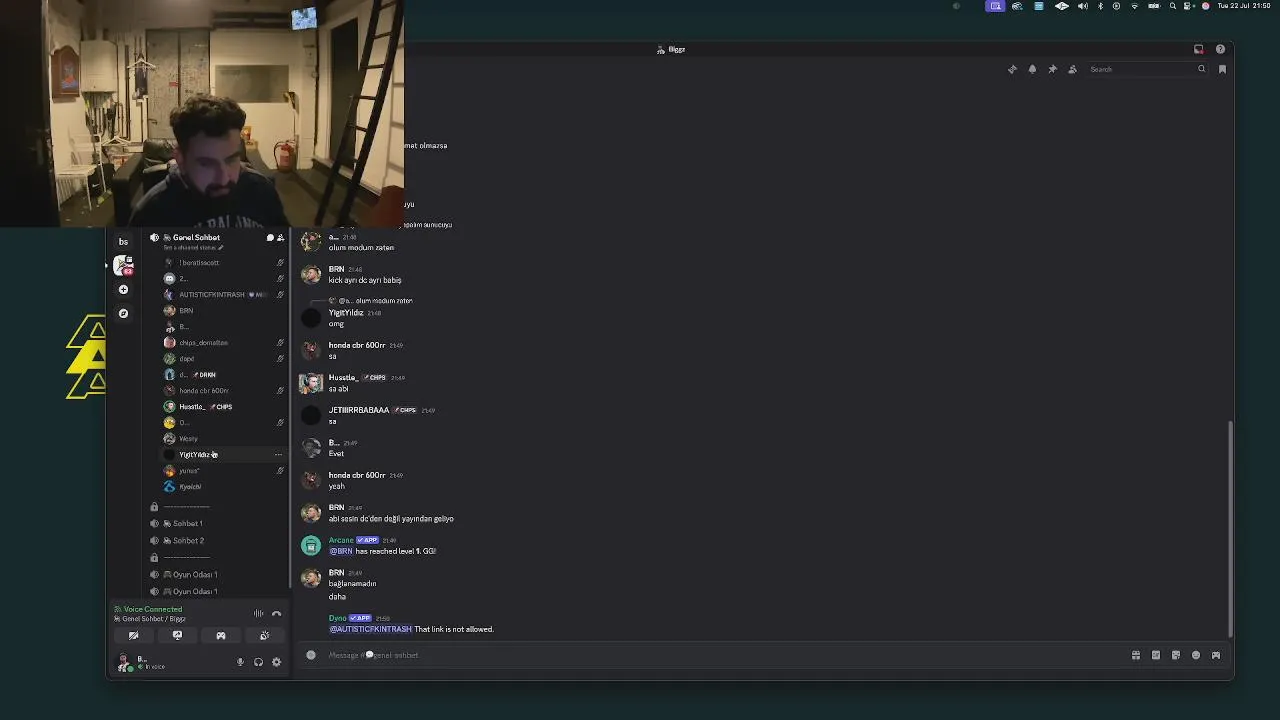Open the server with red notification badge
1280x720 pixels.
click(x=123, y=265)
